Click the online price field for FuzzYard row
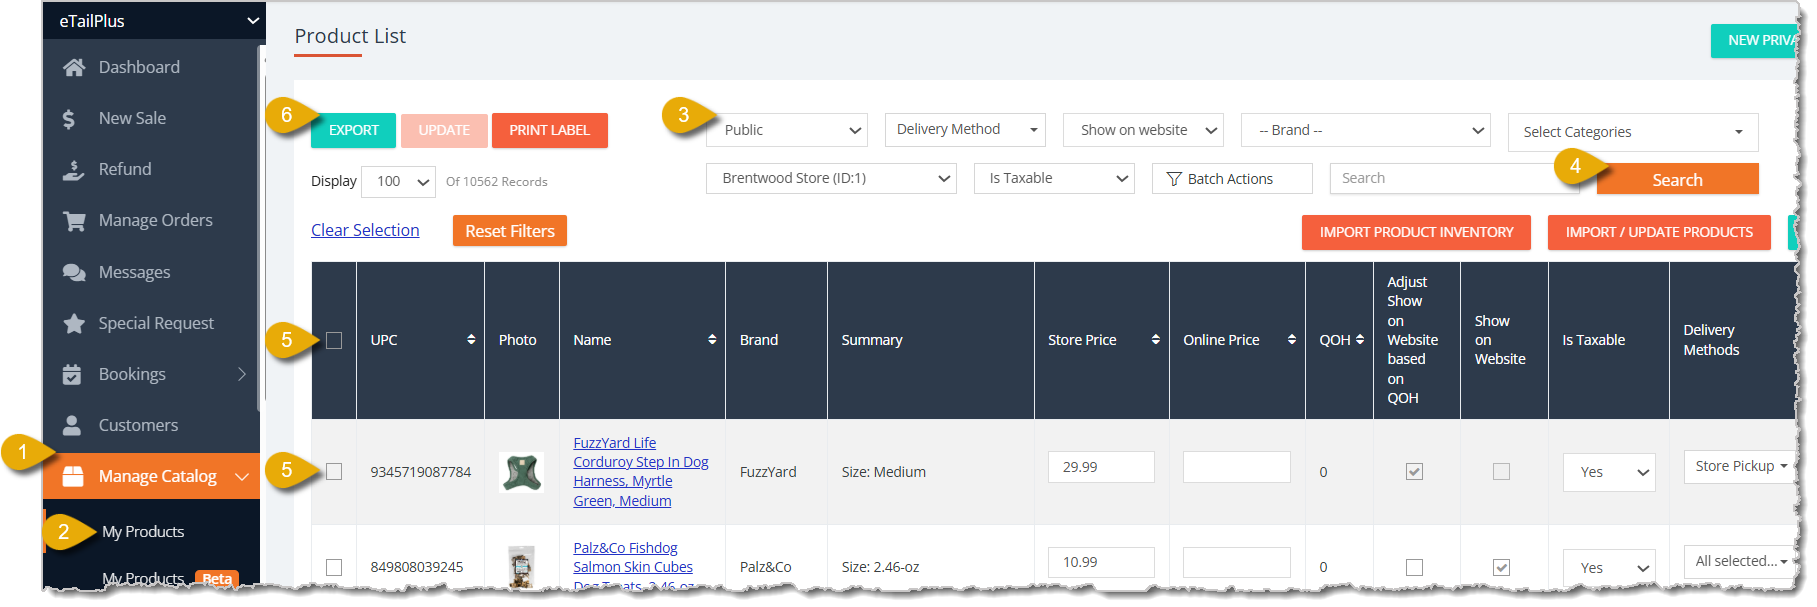1817x607 pixels. [1237, 467]
